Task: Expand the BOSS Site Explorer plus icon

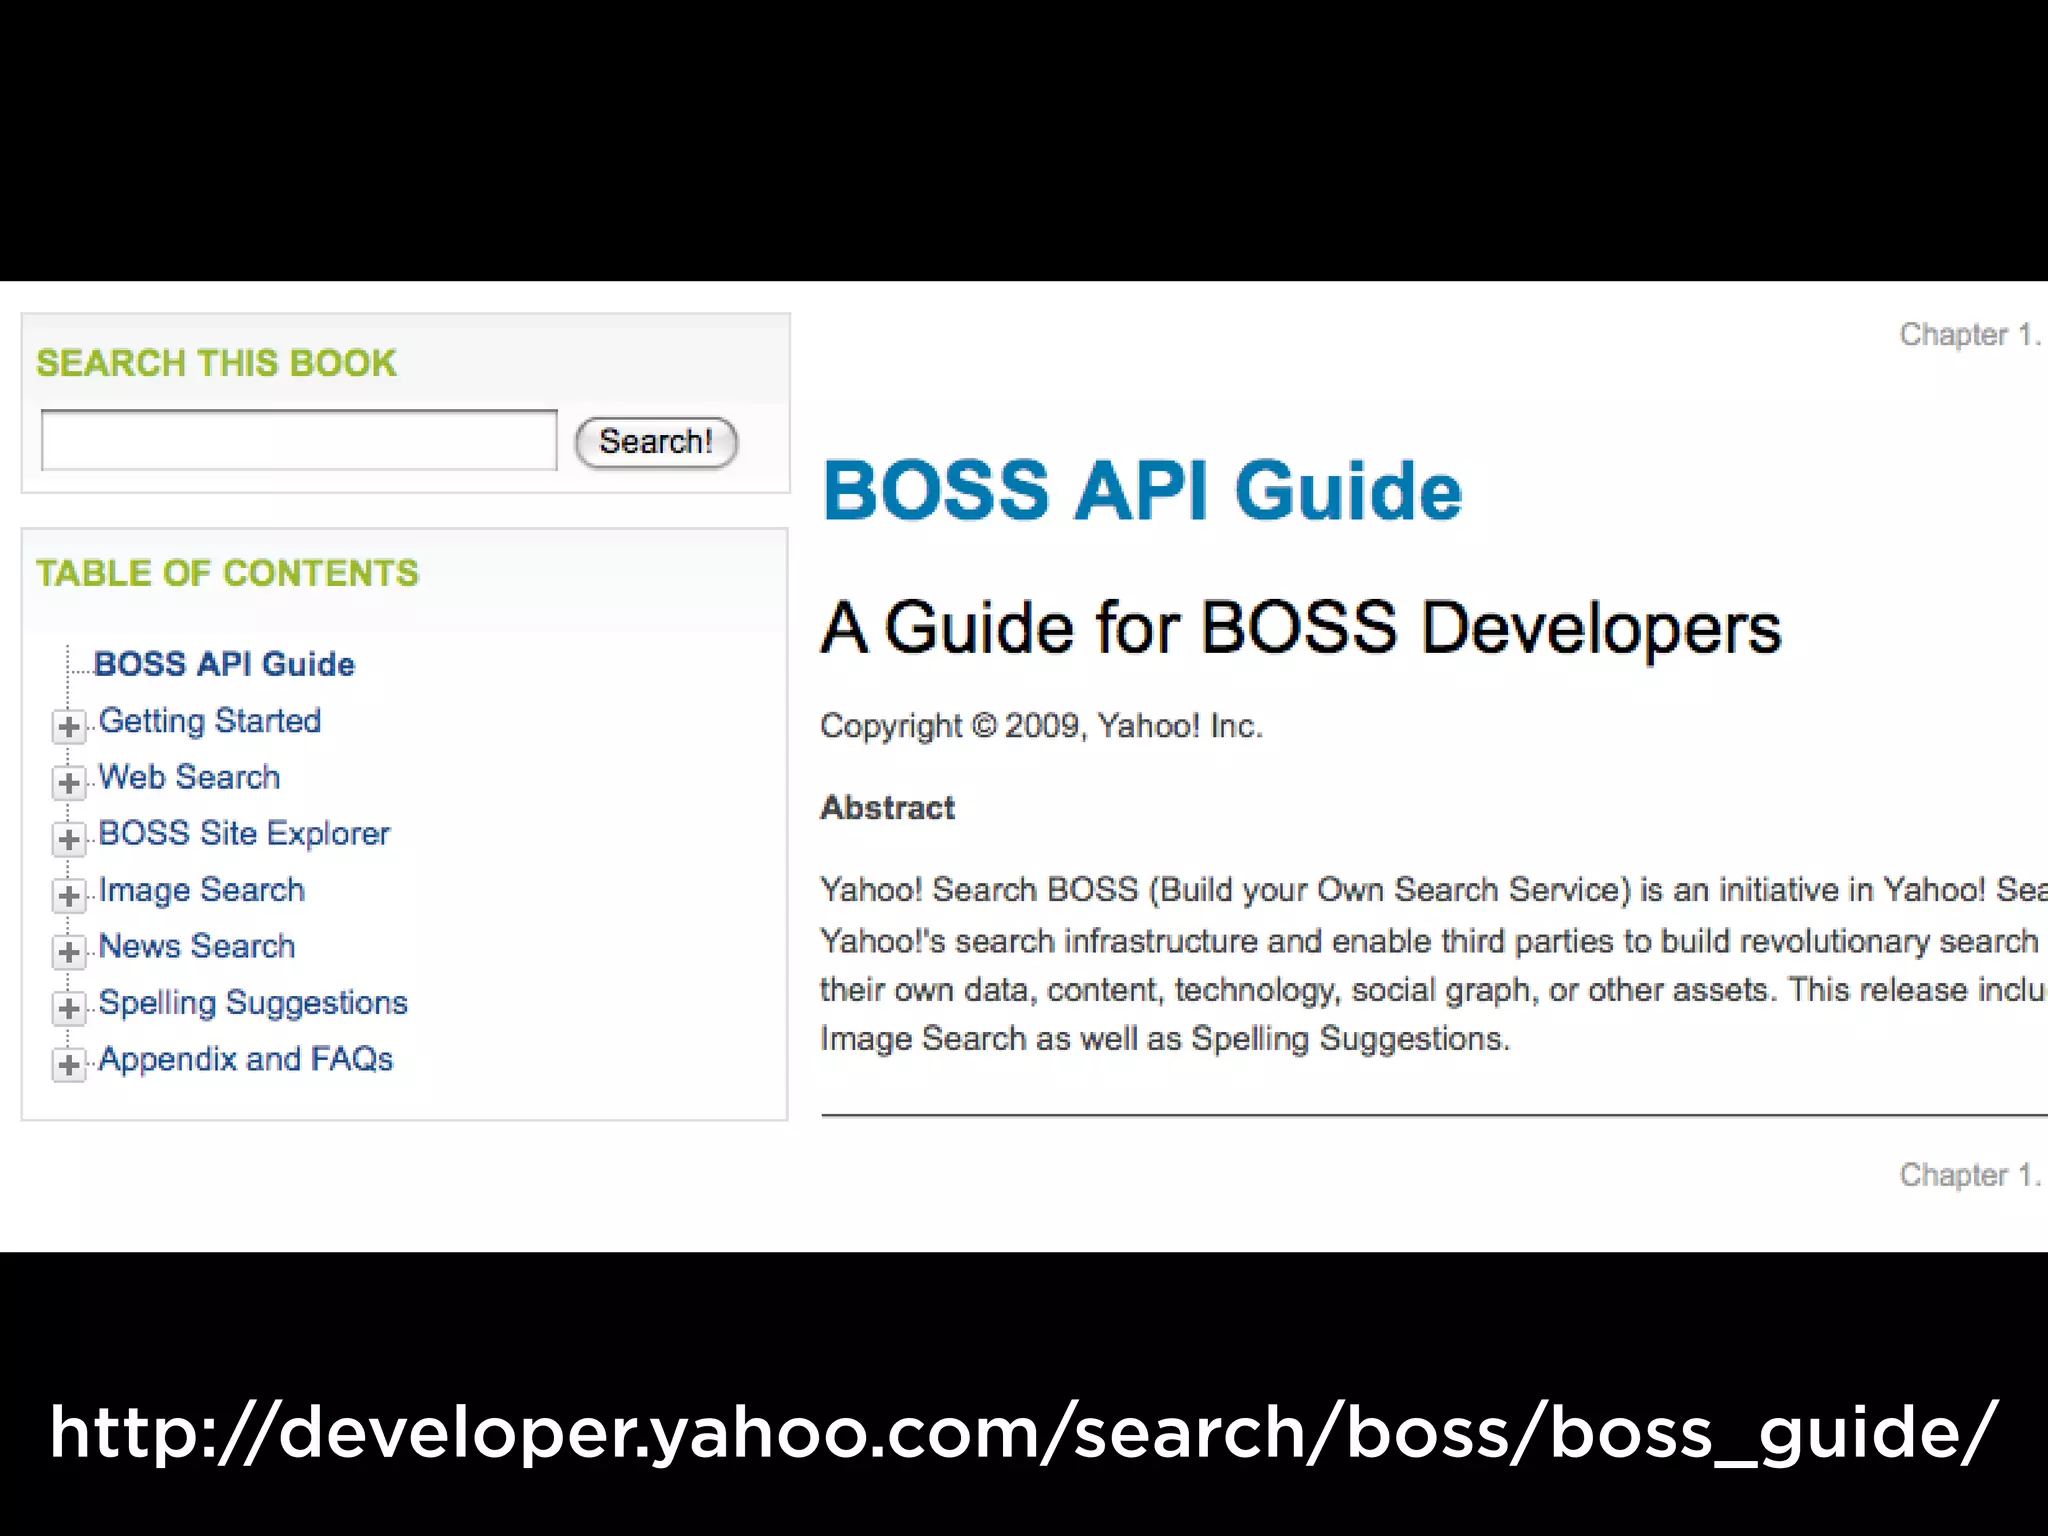Action: (69, 838)
